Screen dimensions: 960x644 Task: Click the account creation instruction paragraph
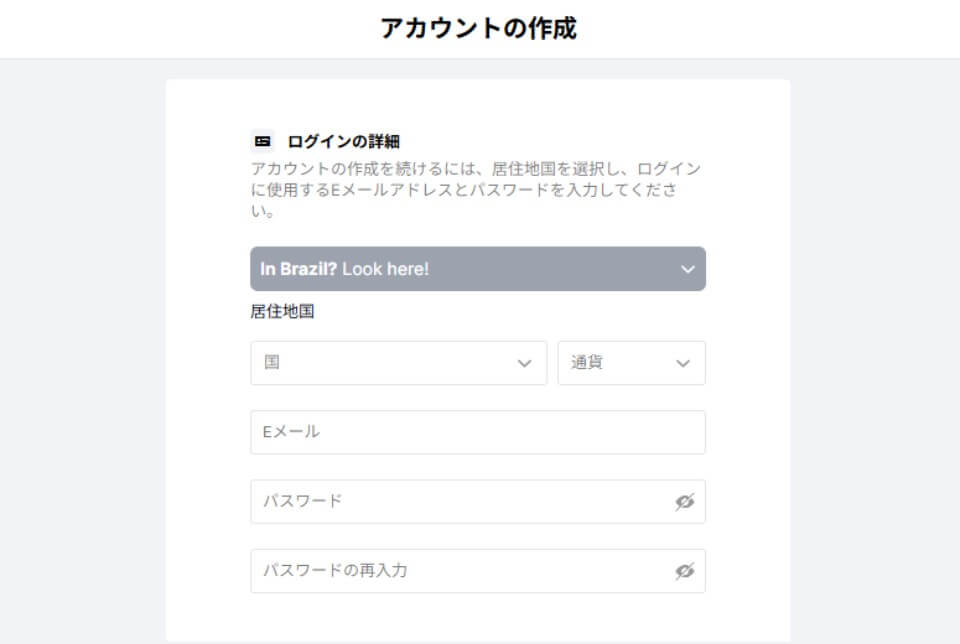tap(476, 189)
